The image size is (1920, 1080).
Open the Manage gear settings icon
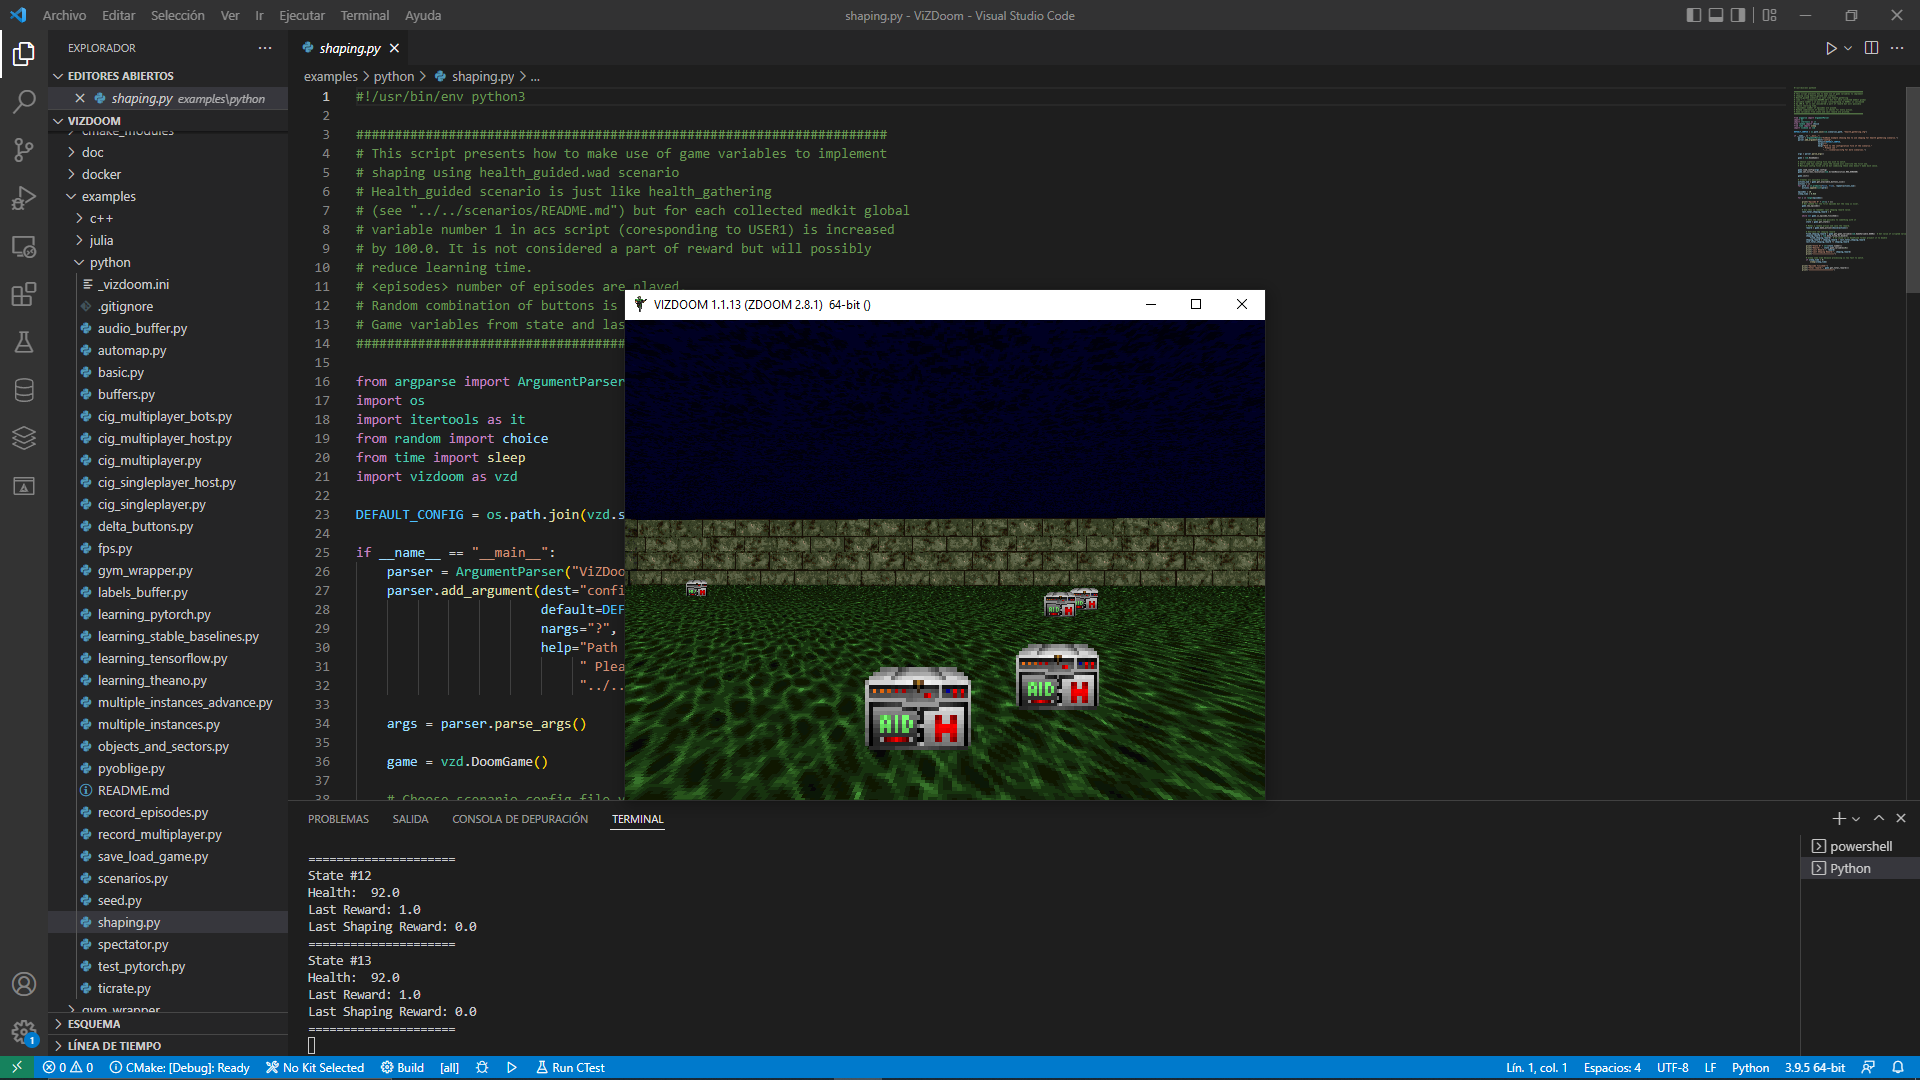(24, 1032)
